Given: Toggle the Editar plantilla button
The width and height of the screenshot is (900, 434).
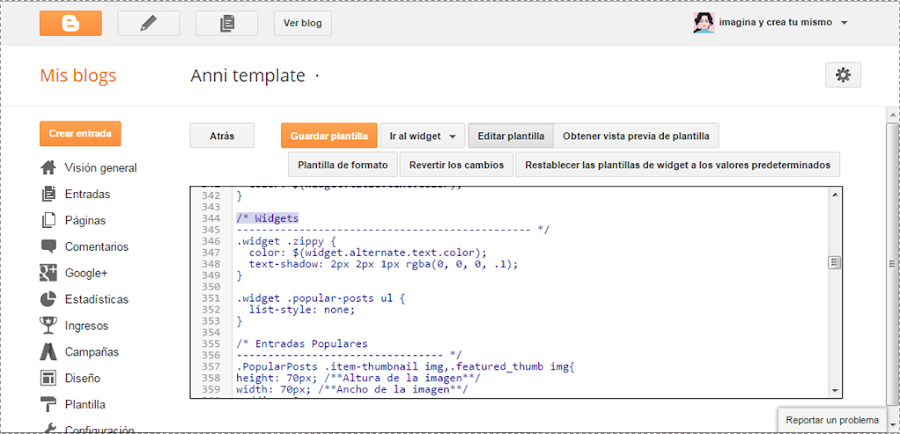Looking at the screenshot, I should pyautogui.click(x=511, y=136).
